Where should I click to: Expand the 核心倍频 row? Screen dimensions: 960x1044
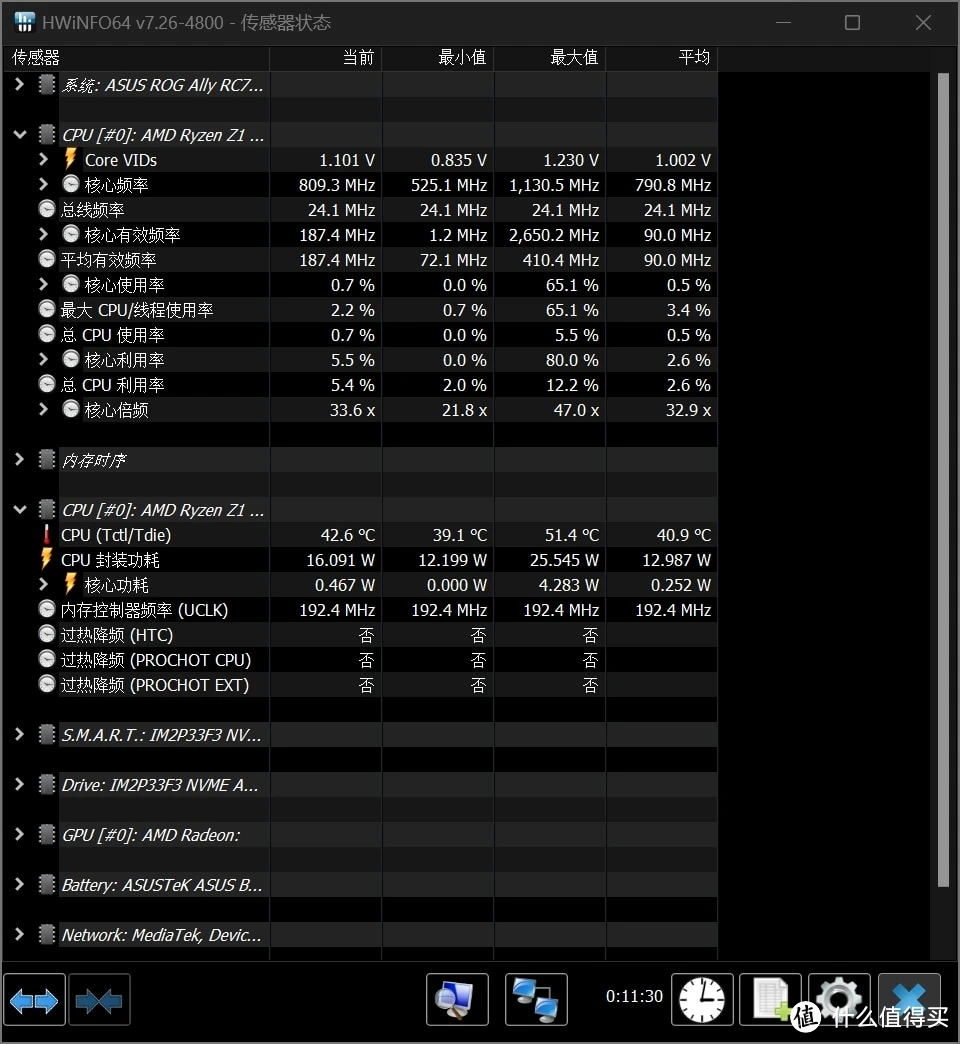pos(43,409)
